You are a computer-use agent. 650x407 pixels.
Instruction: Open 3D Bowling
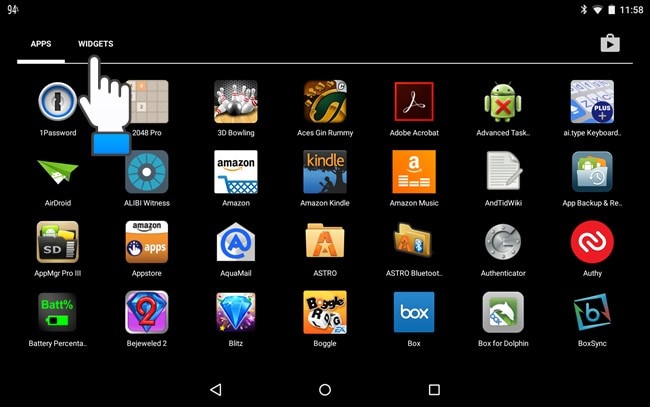pos(236,102)
